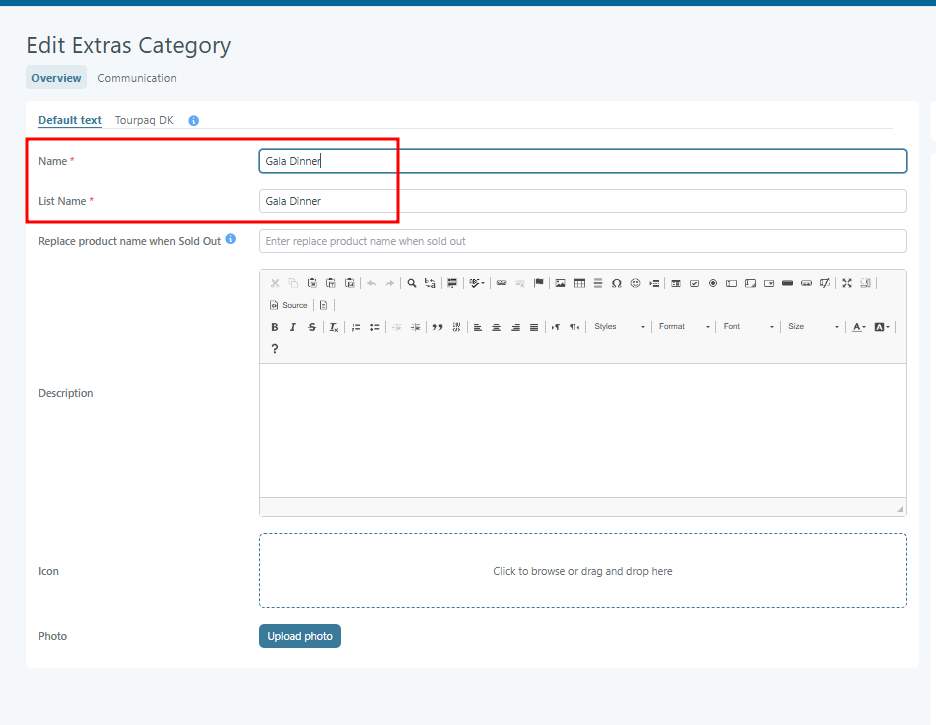Insert an image via the editor toolbar
The width and height of the screenshot is (936, 725).
coord(560,283)
